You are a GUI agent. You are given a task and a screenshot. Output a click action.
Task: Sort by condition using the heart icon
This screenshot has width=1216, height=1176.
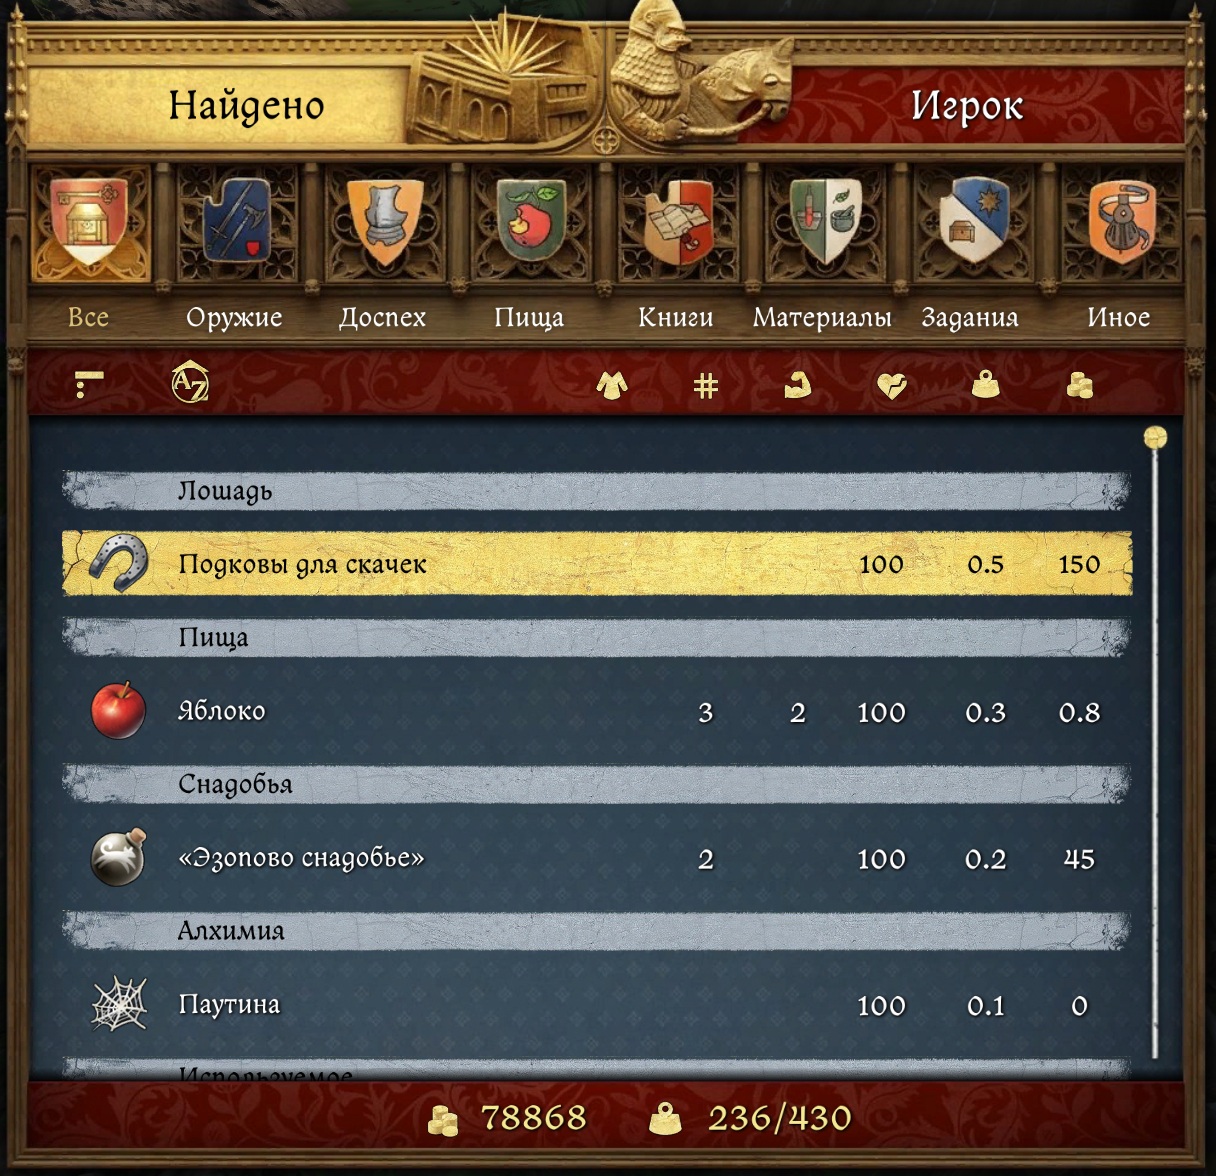[x=891, y=385]
